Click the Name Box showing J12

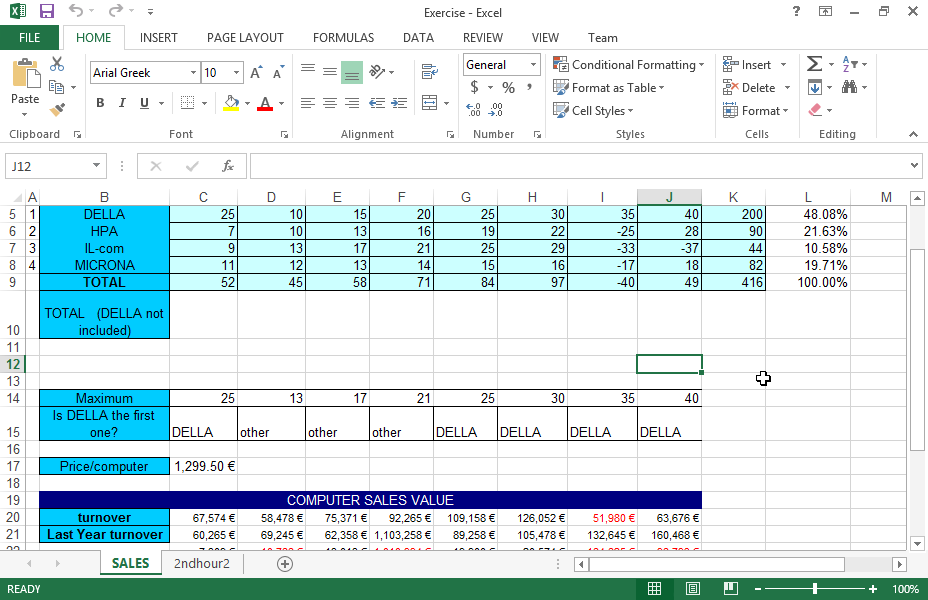click(x=48, y=166)
